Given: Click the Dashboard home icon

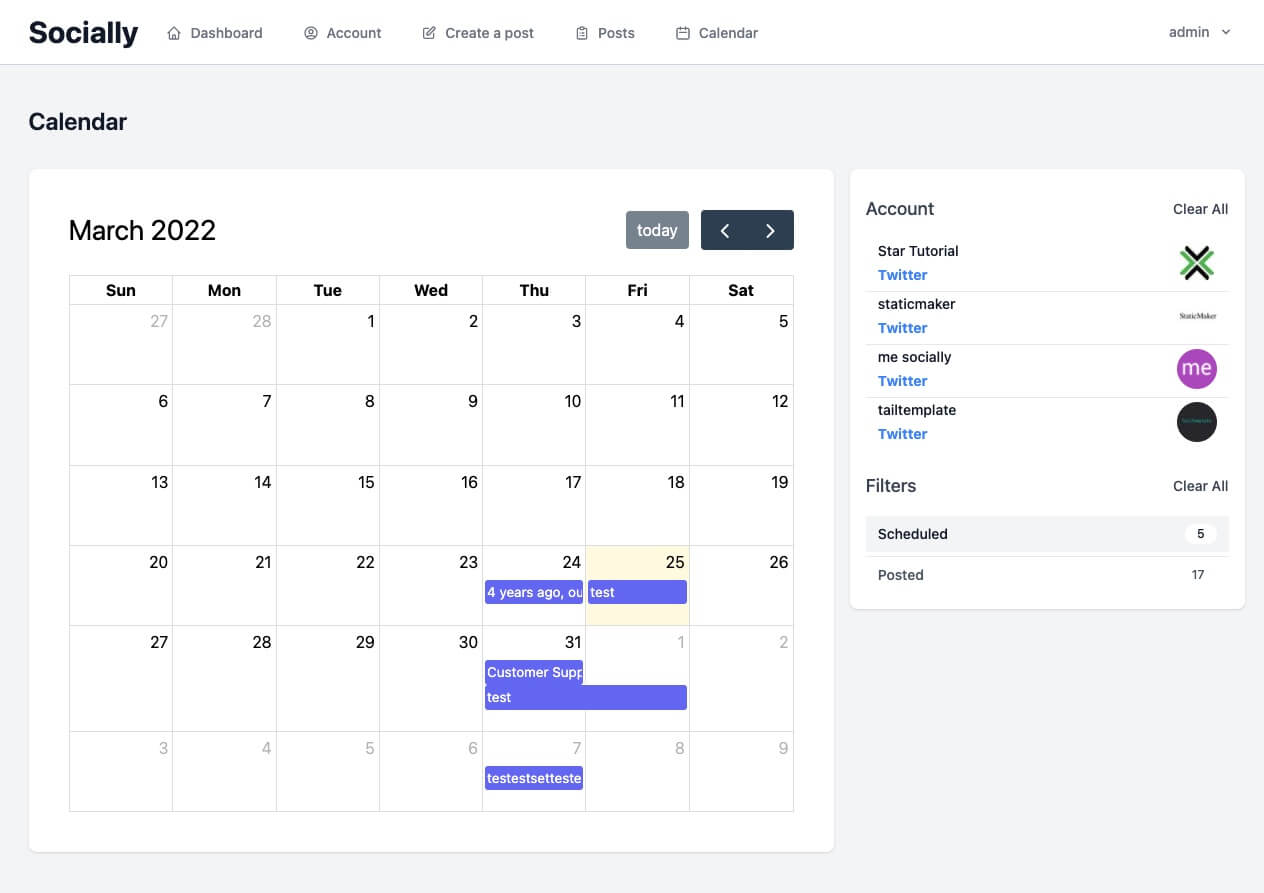Looking at the screenshot, I should pos(174,33).
